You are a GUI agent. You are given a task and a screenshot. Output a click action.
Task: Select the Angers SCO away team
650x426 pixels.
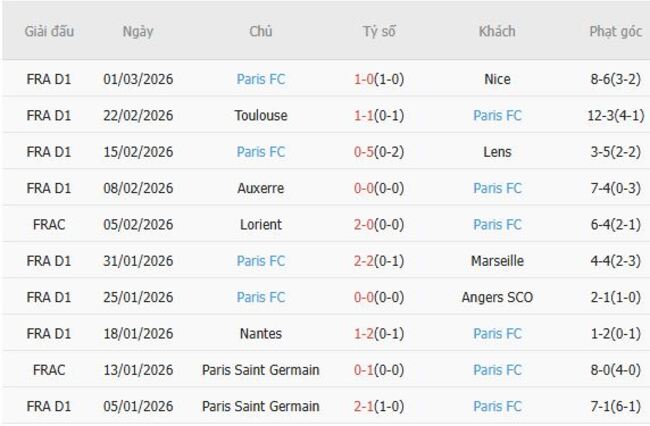pos(497,297)
